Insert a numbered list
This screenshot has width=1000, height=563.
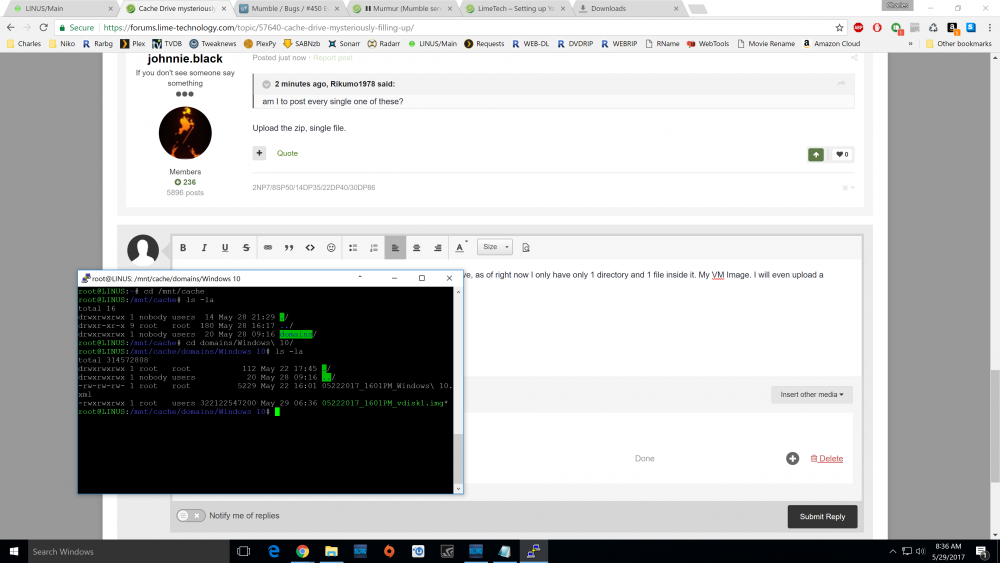click(374, 247)
